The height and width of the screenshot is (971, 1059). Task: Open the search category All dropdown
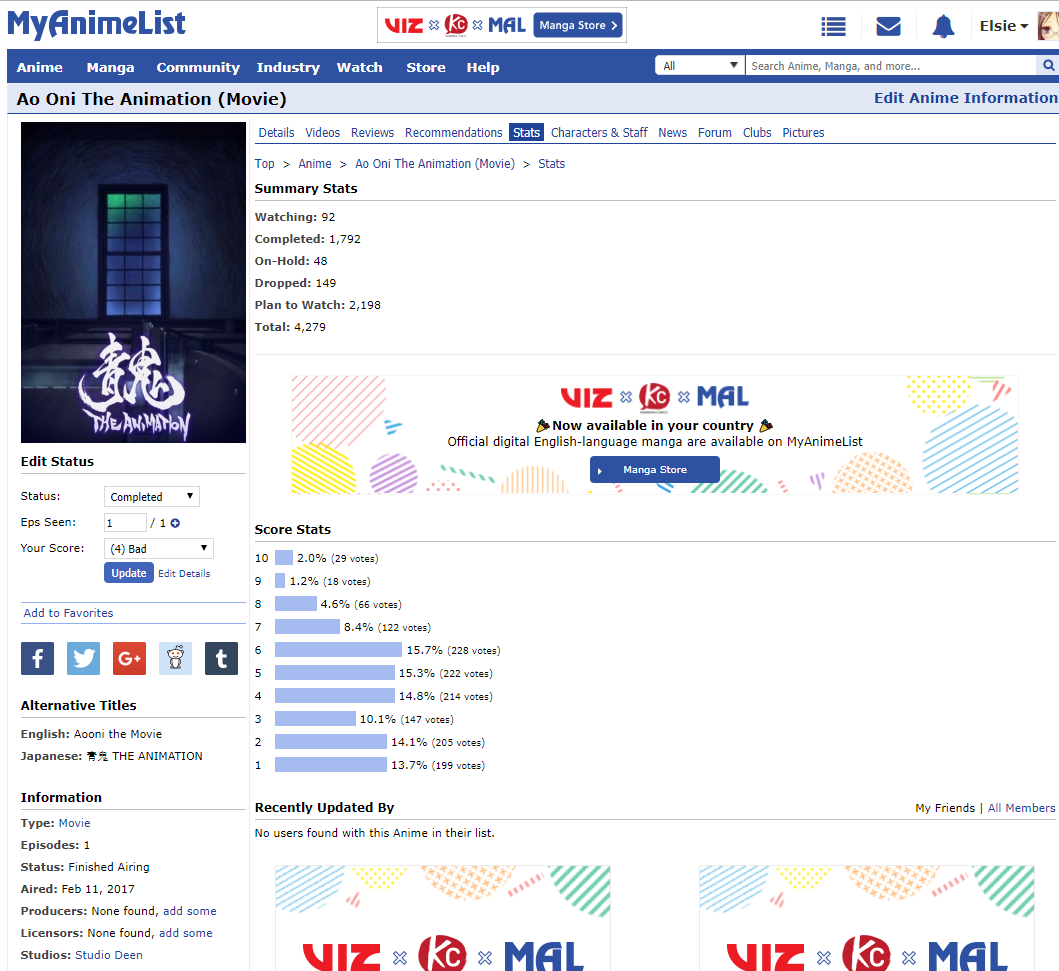699,66
